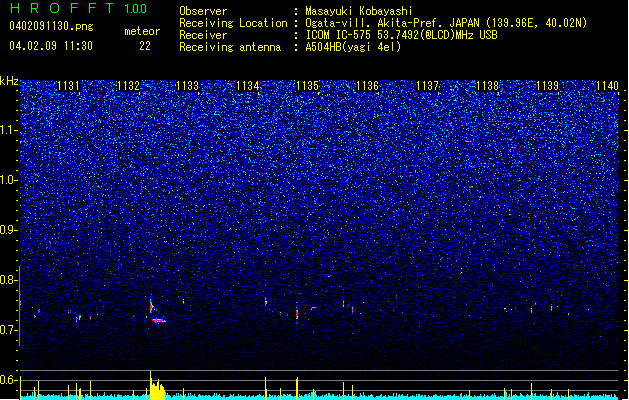Click the 'Receiving antenna' label
The image size is (629, 400).
(x=230, y=47)
